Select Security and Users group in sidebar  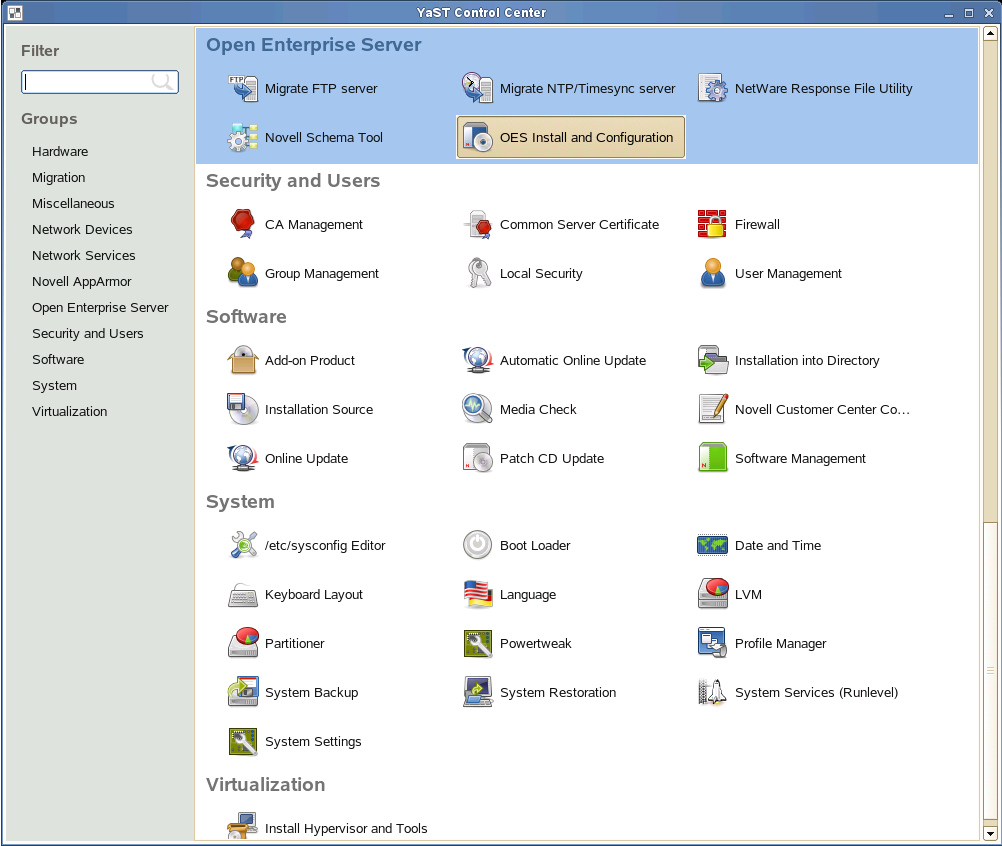click(x=88, y=334)
